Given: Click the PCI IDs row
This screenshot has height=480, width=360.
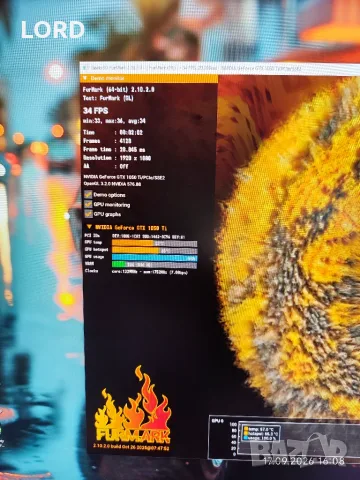Looking at the screenshot, I should pos(135,236).
